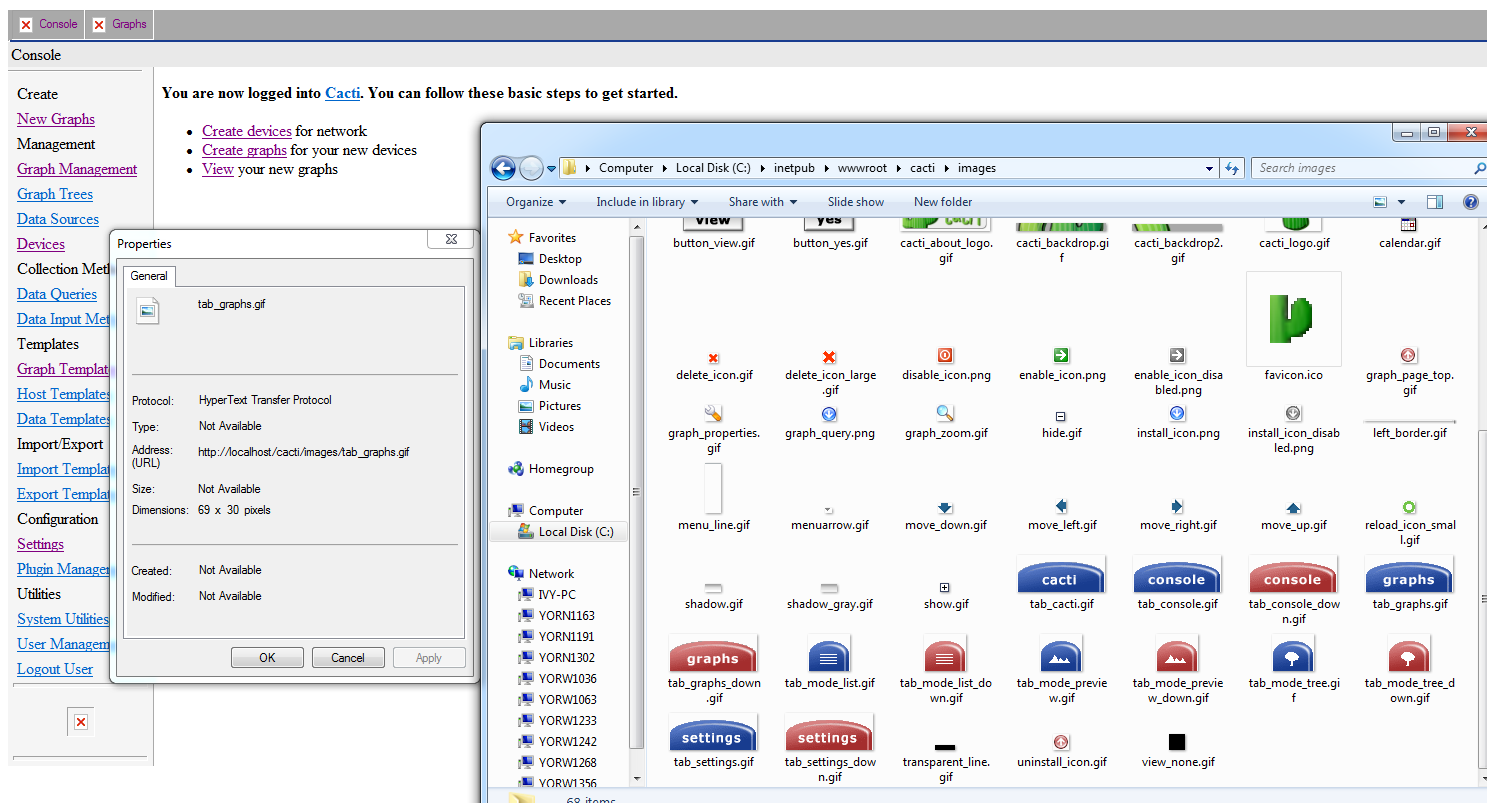Select tab_graphs.gif file in Explorer
1487x803 pixels.
(x=1408, y=576)
